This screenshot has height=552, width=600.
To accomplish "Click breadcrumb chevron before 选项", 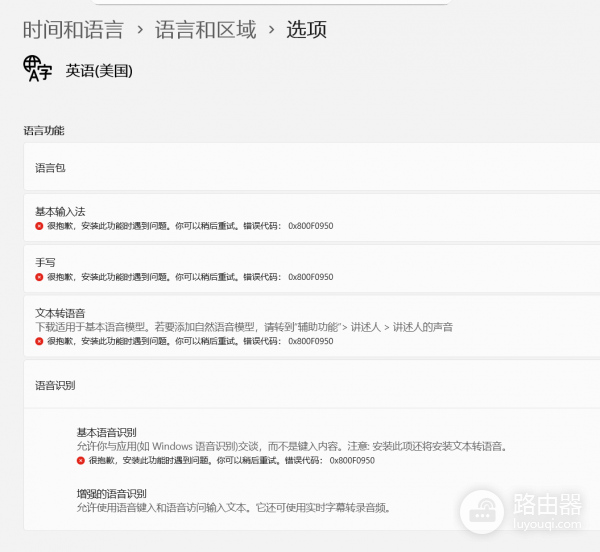I will point(272,30).
